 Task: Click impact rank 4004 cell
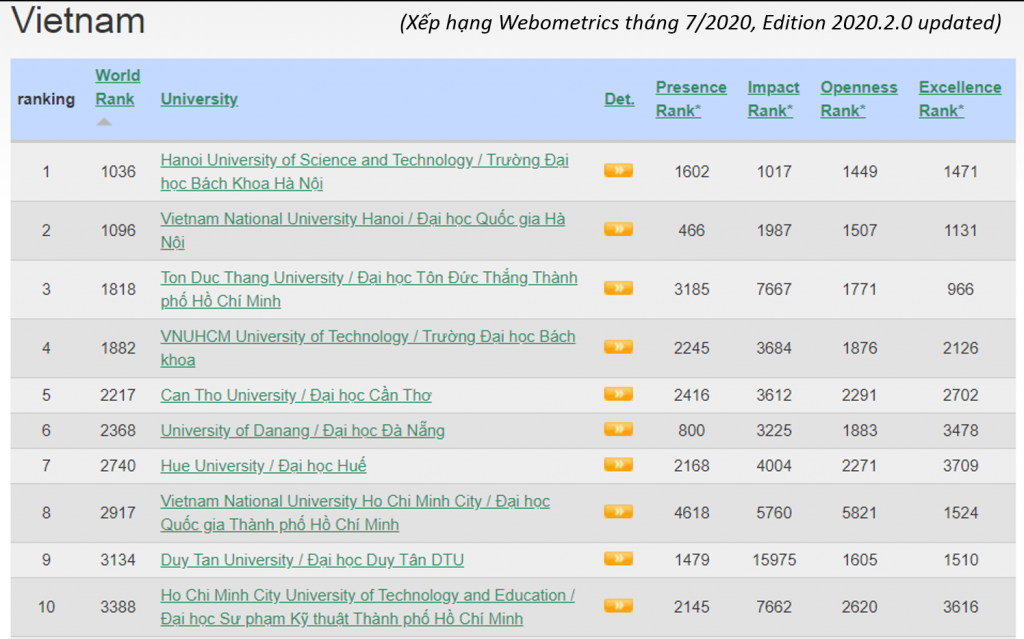[774, 466]
